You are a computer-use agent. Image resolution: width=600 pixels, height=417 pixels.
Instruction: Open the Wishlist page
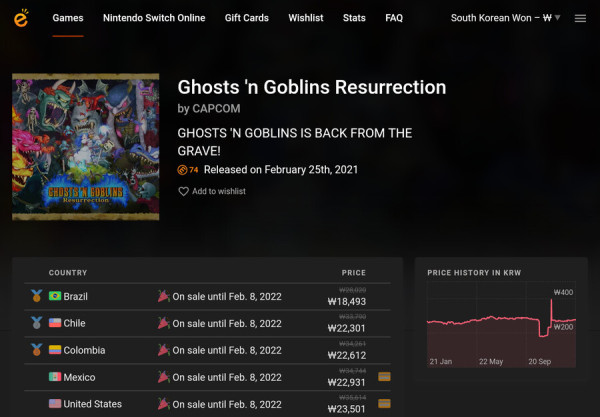coord(305,18)
